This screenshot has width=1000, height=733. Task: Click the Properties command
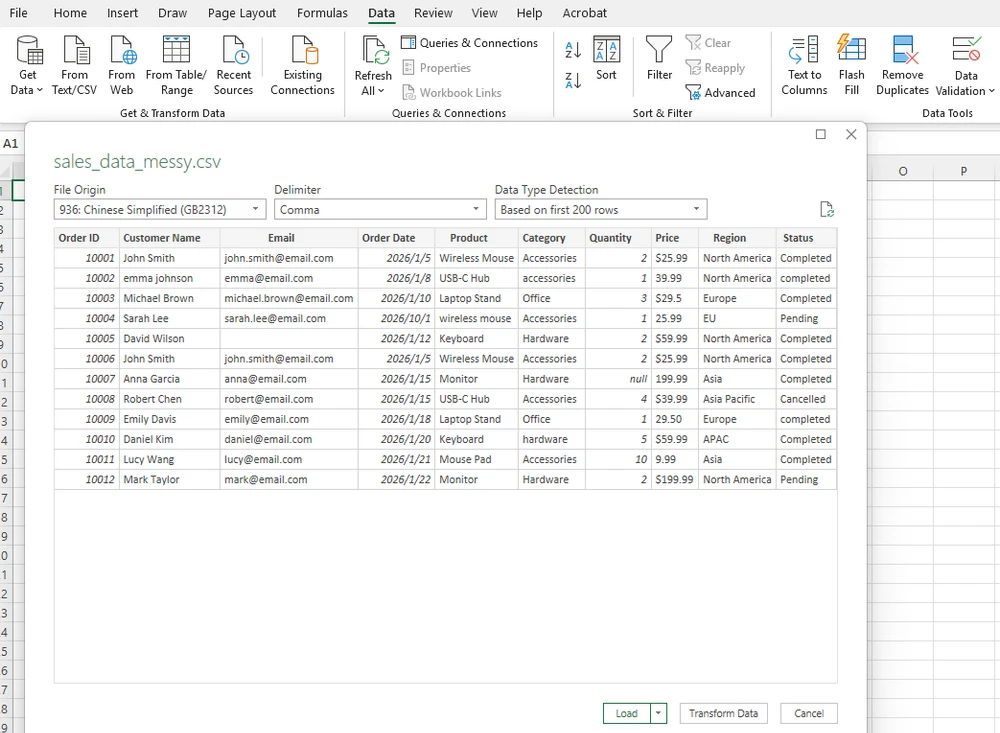tap(437, 68)
